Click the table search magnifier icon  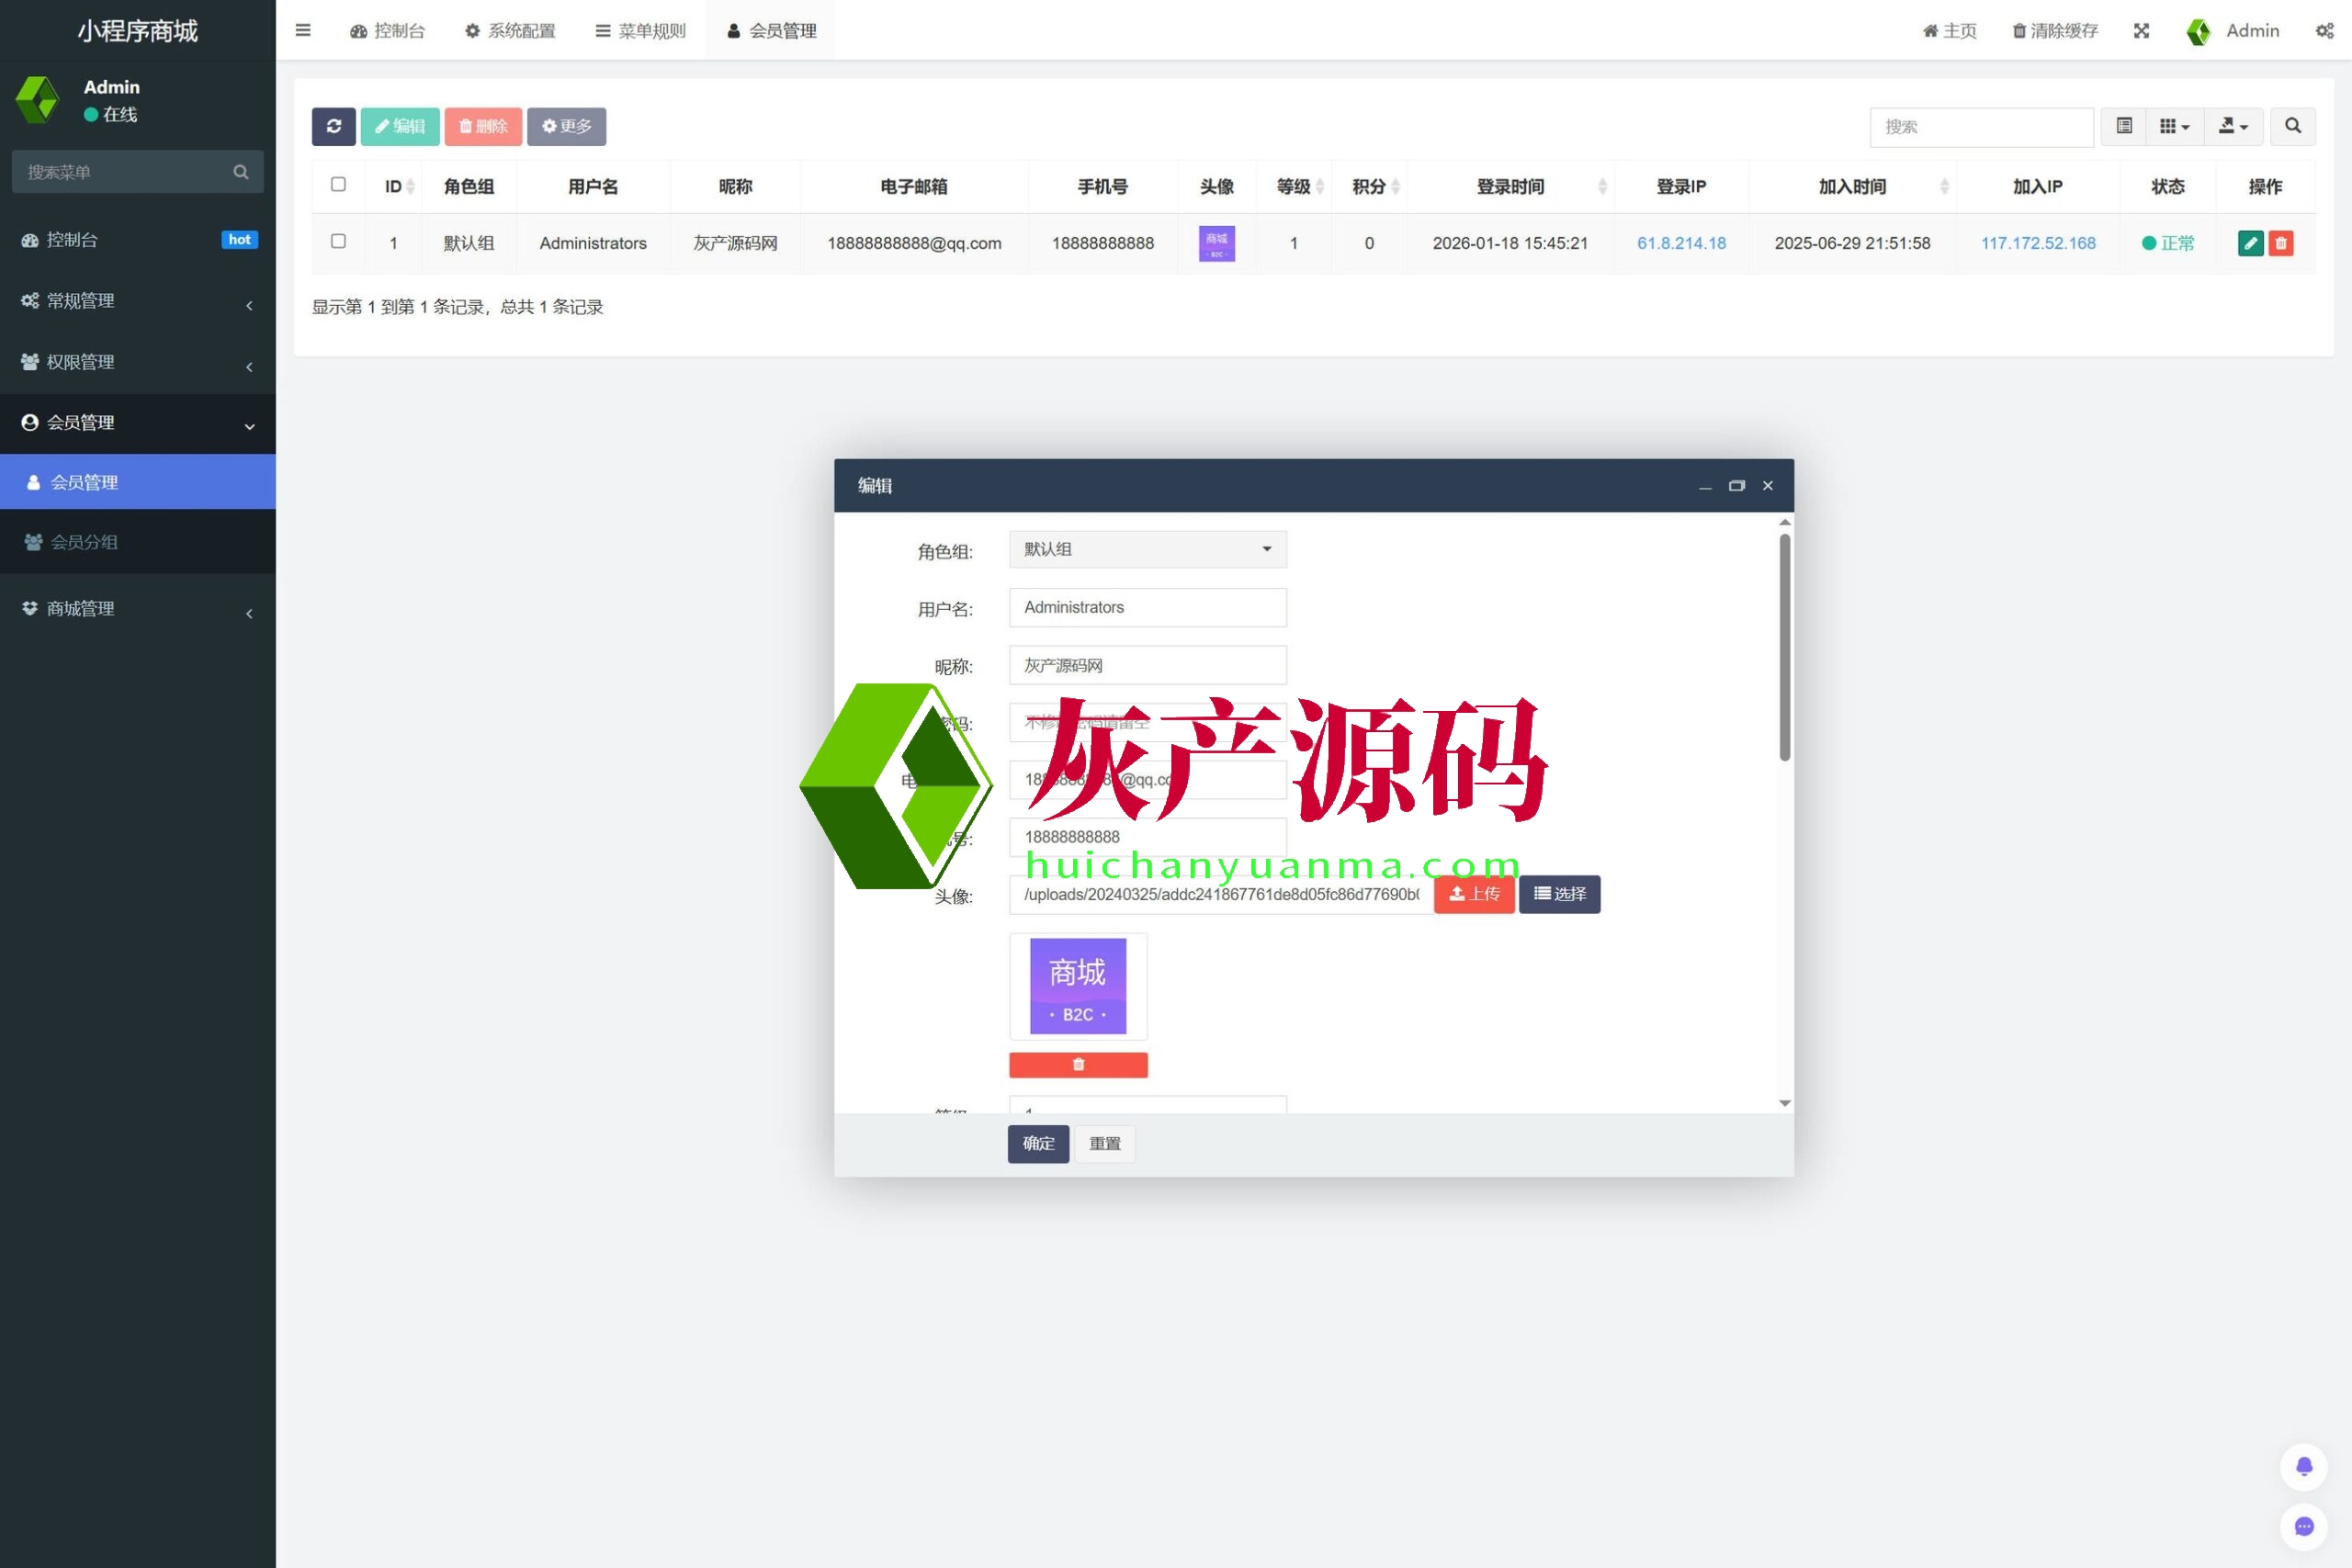pos(2292,126)
